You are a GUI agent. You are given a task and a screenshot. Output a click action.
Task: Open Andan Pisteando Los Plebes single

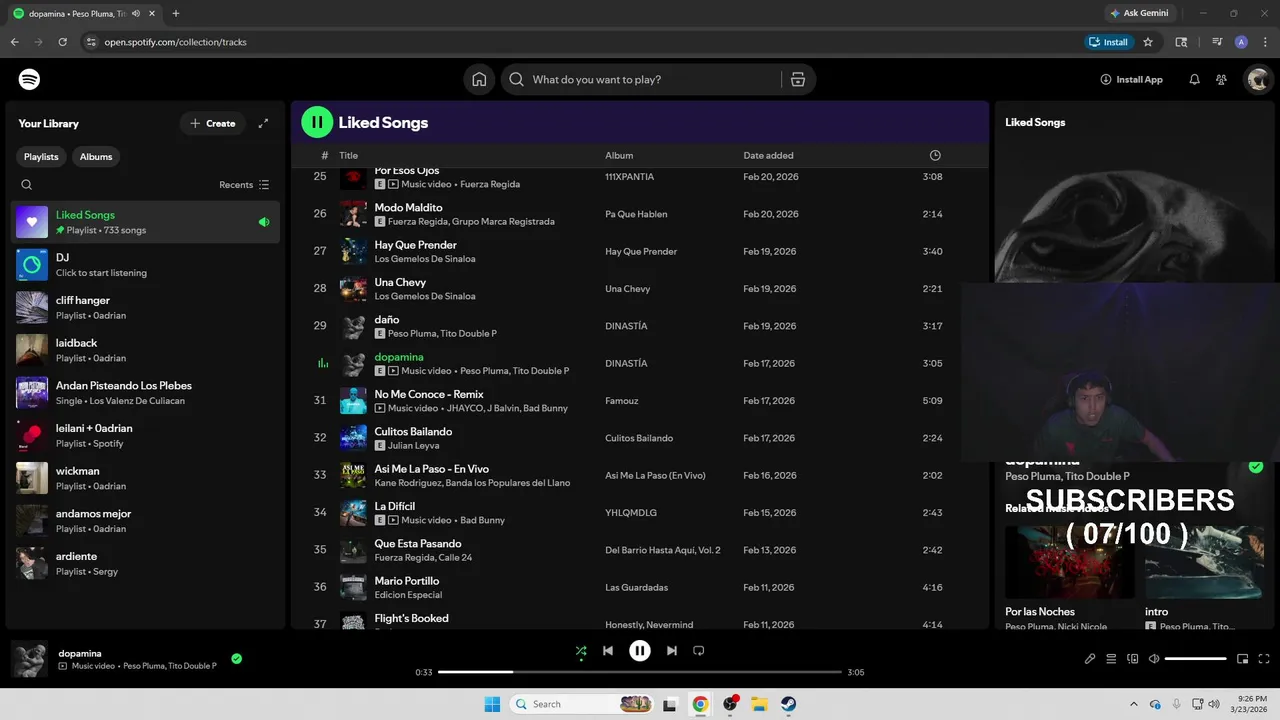pyautogui.click(x=146, y=393)
